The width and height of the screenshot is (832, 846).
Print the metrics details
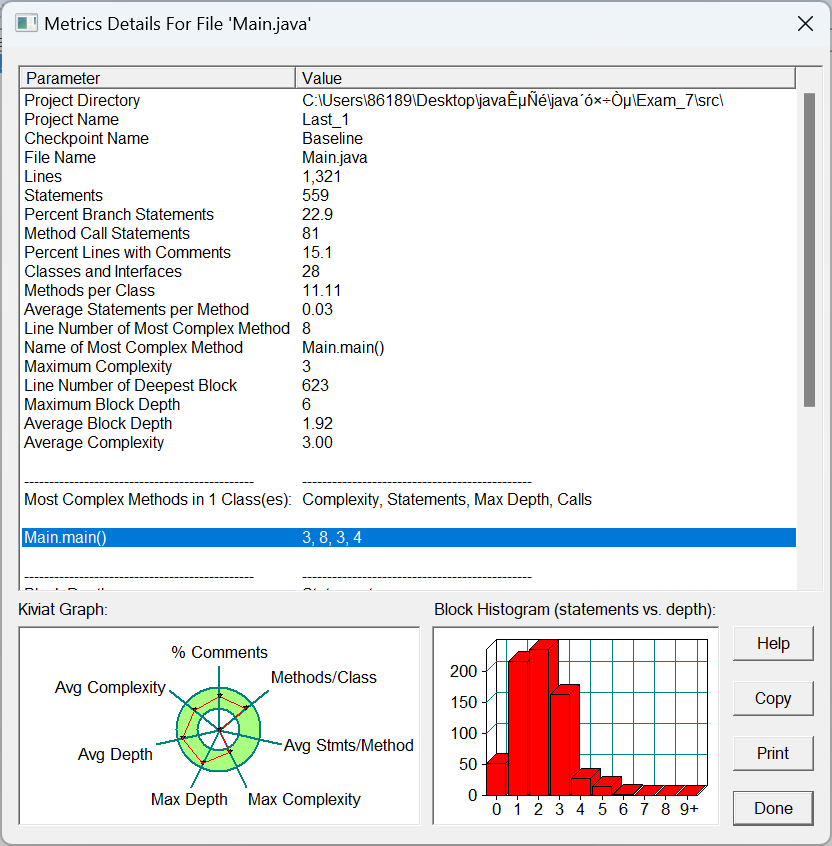click(x=773, y=753)
